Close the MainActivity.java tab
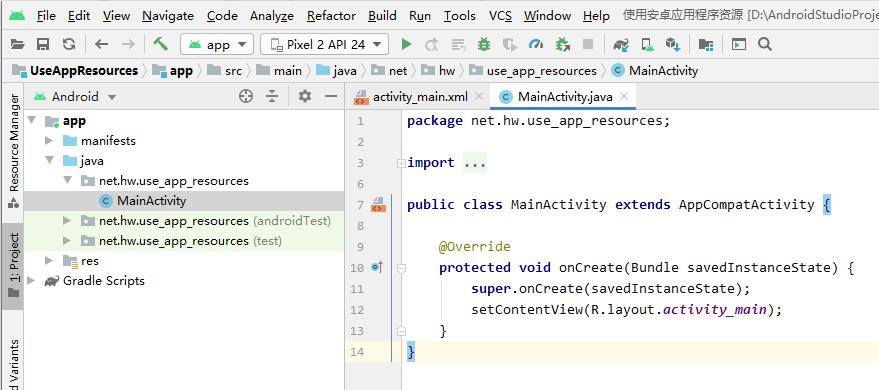Image resolution: width=879 pixels, height=390 pixels. (624, 96)
